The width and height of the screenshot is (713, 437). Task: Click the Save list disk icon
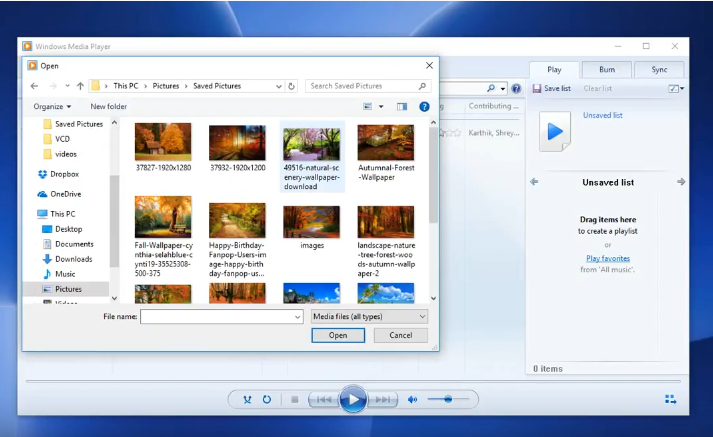(x=537, y=89)
